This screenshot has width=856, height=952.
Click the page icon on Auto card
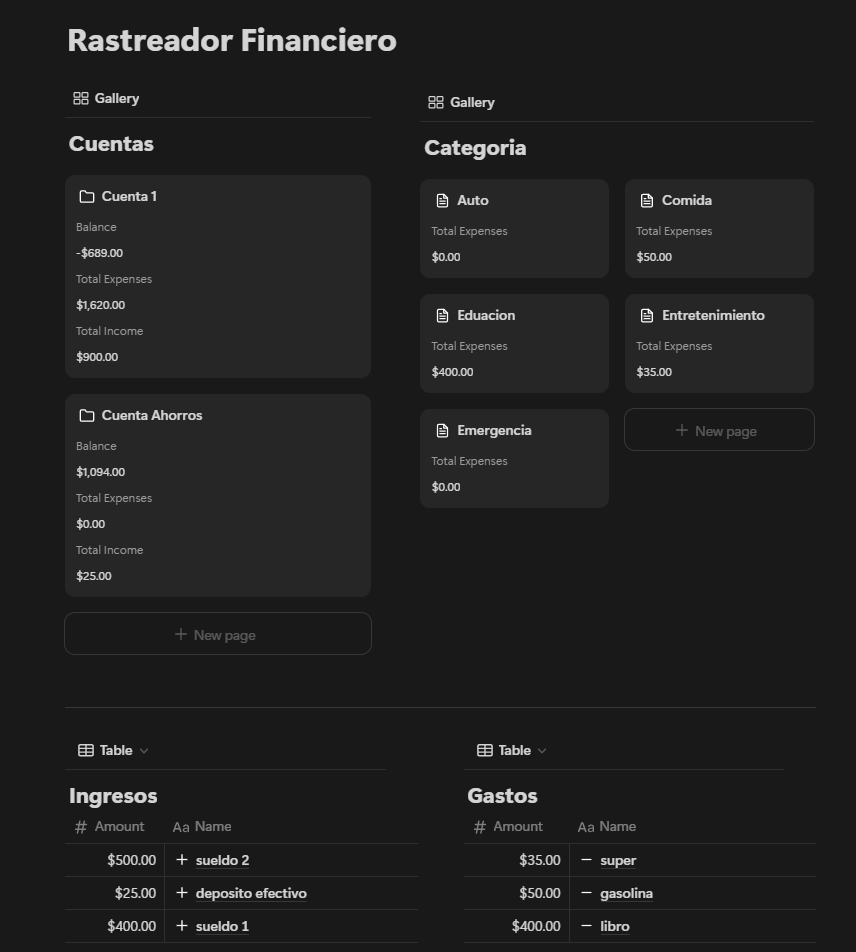442,200
